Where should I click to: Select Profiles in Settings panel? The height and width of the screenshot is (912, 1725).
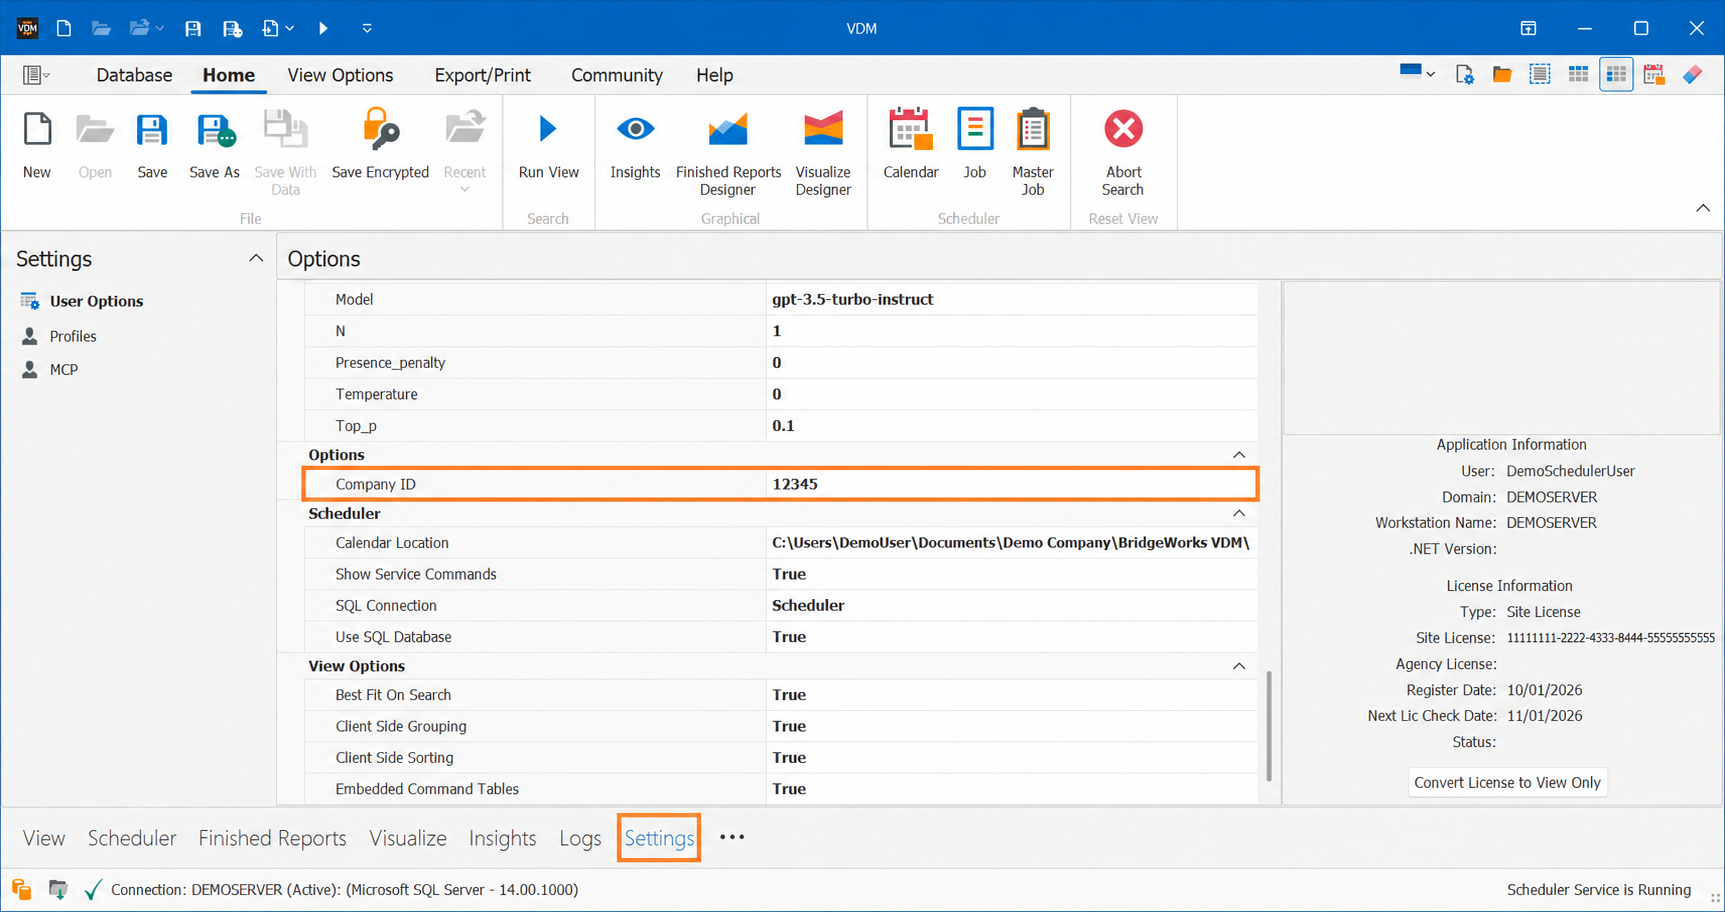coord(73,336)
